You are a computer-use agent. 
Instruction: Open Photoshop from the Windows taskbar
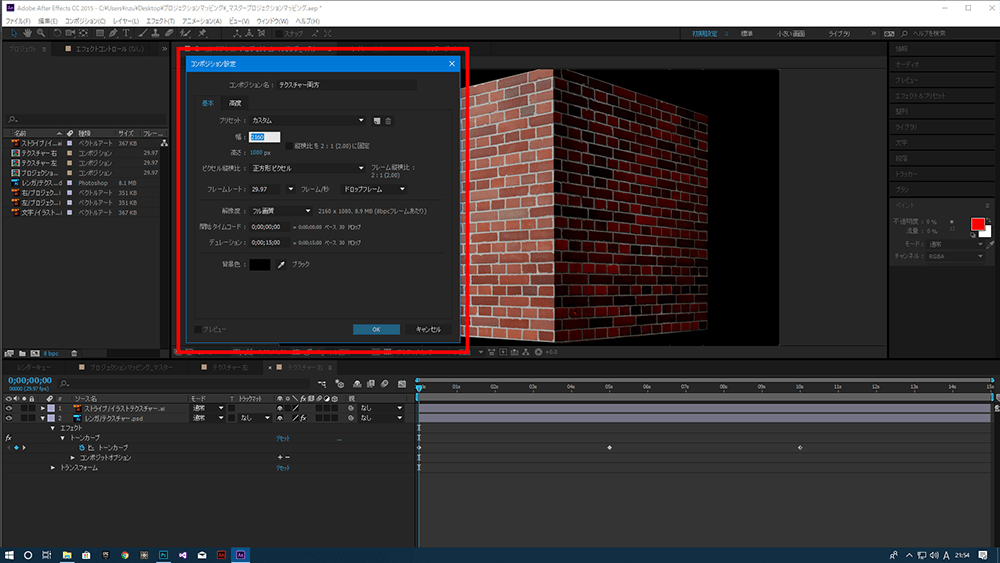[x=162, y=554]
